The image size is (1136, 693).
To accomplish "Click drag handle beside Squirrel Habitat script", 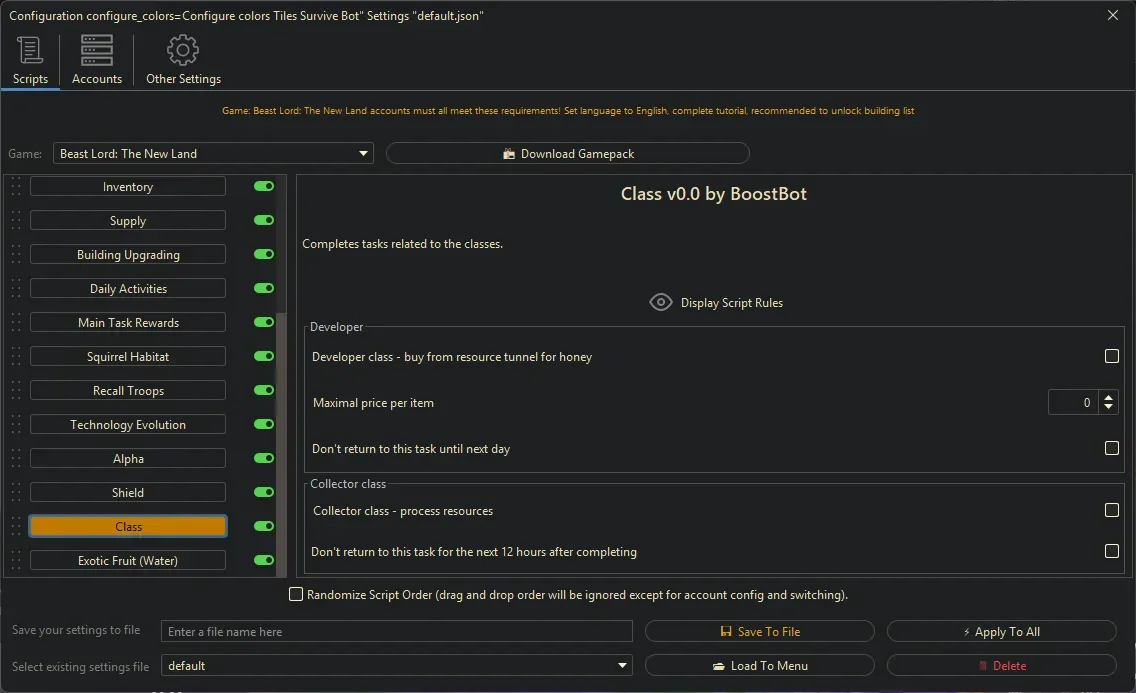I will (16, 357).
